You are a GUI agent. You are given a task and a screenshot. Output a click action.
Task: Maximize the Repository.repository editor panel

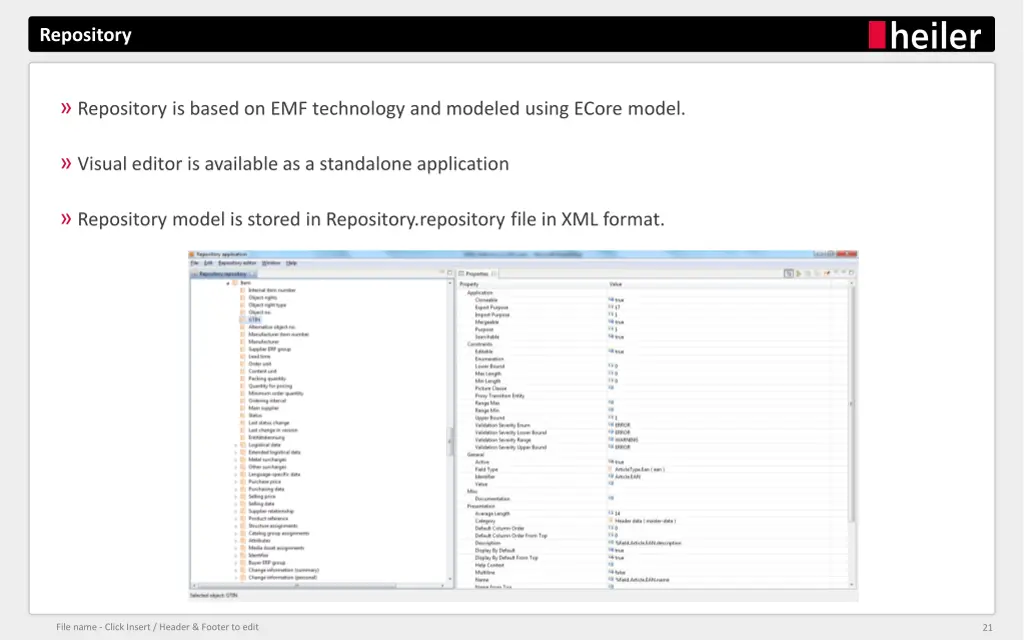pyautogui.click(x=449, y=273)
